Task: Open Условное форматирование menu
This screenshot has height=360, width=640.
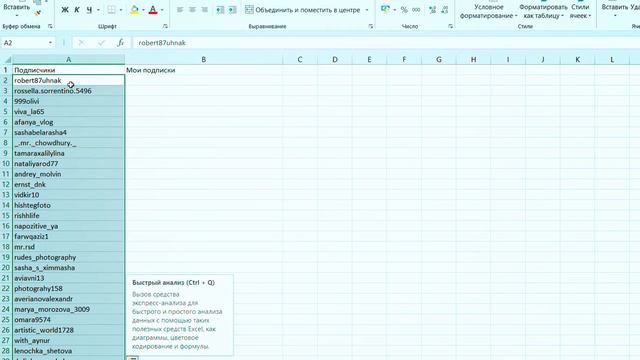Action: [x=488, y=11]
